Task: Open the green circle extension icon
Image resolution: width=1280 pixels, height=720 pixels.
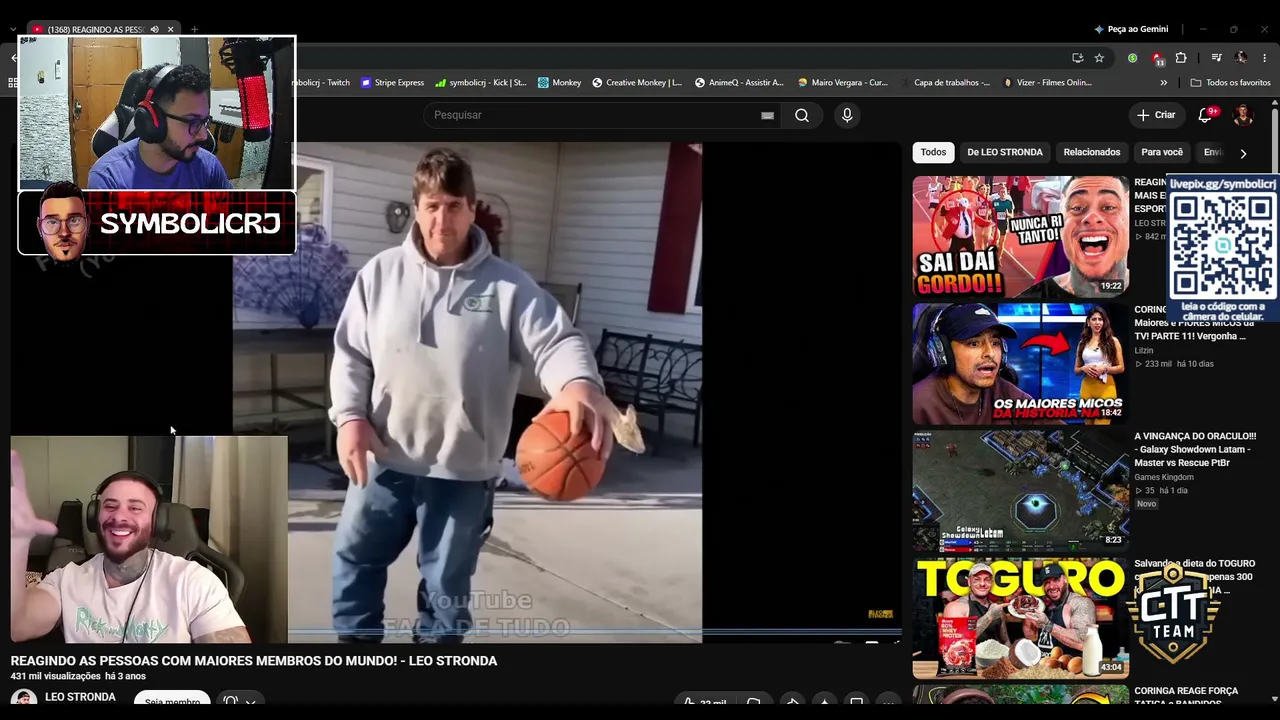Action: [x=1132, y=58]
